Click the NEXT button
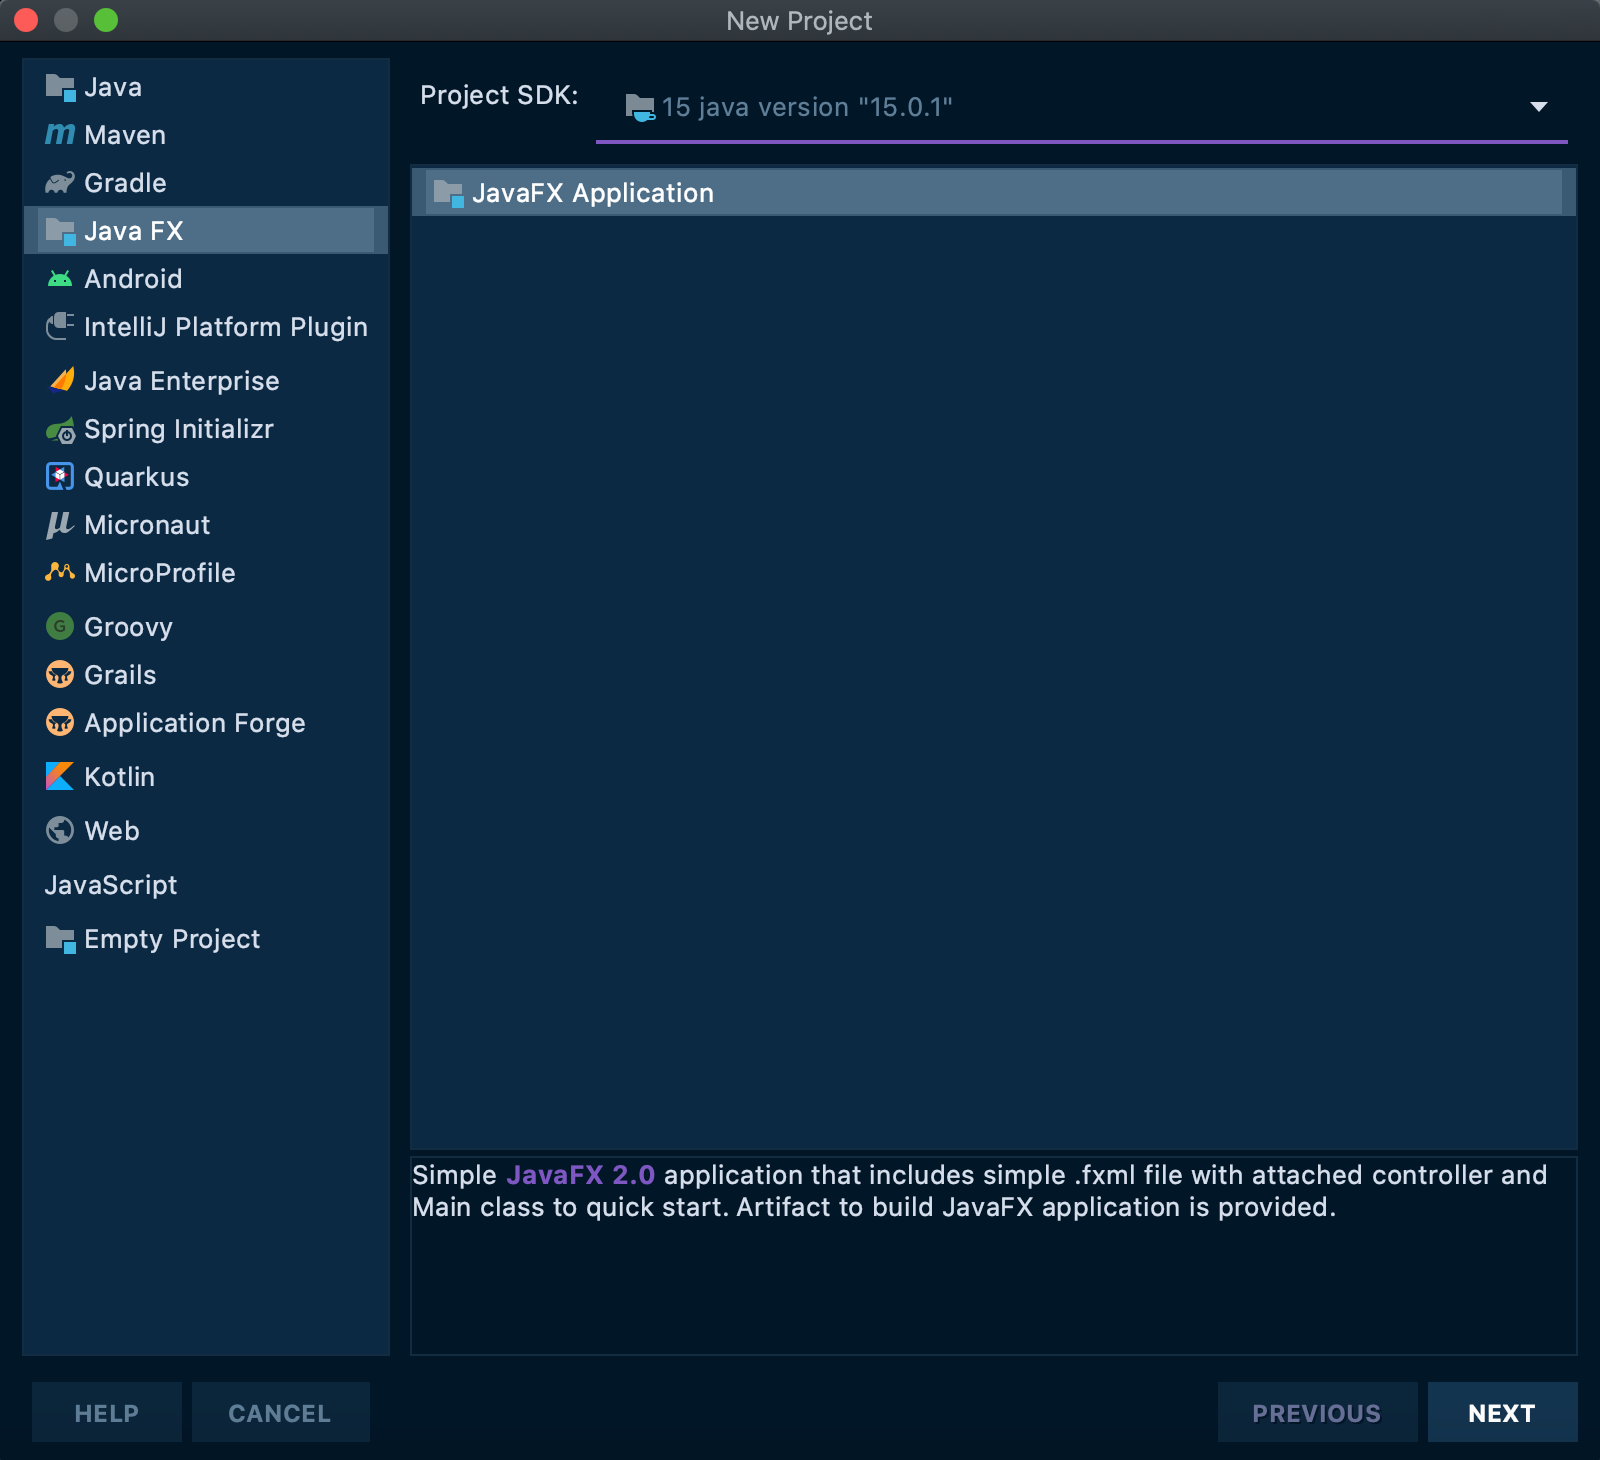Screen dimensions: 1600x1460 1501,1413
